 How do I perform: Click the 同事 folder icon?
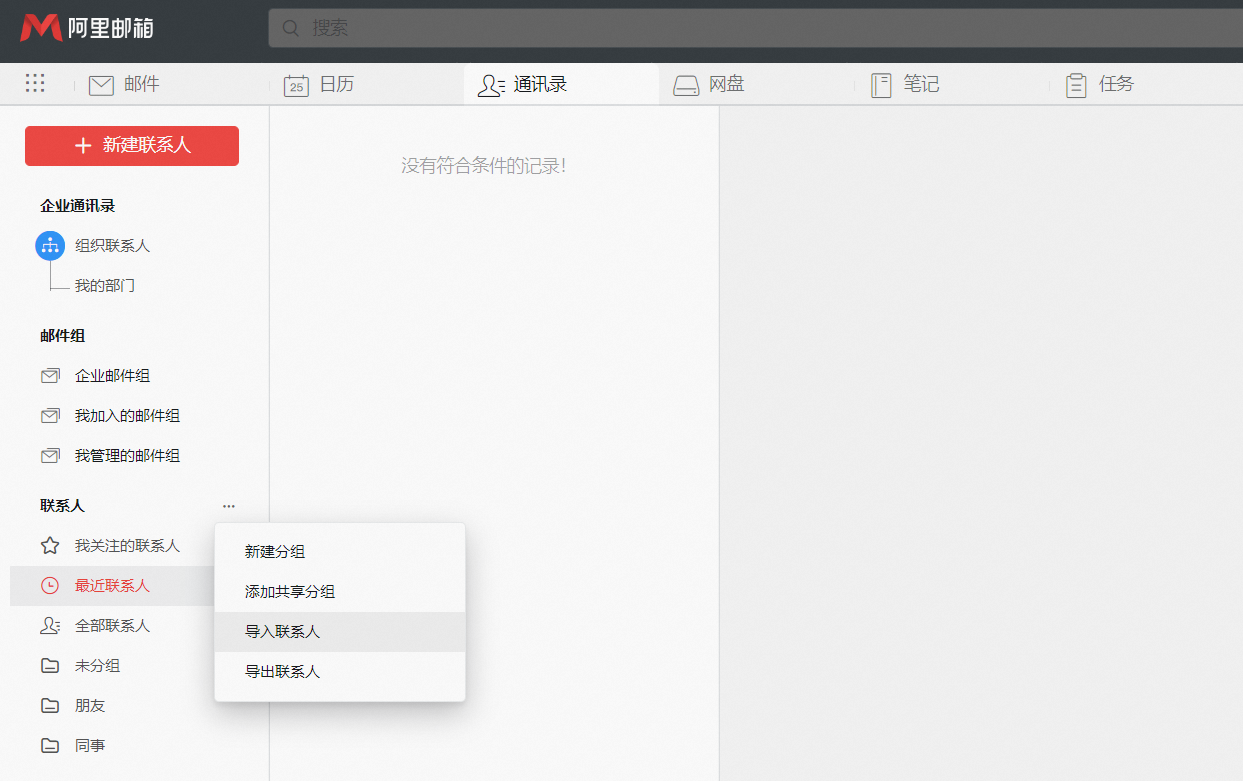click(x=50, y=746)
